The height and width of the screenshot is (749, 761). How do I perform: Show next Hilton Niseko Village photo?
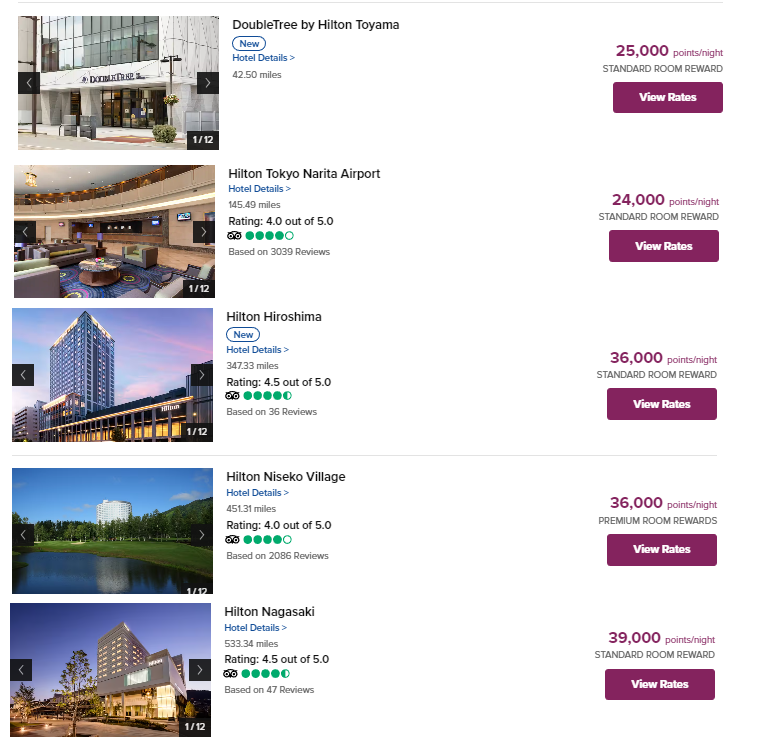point(201,534)
